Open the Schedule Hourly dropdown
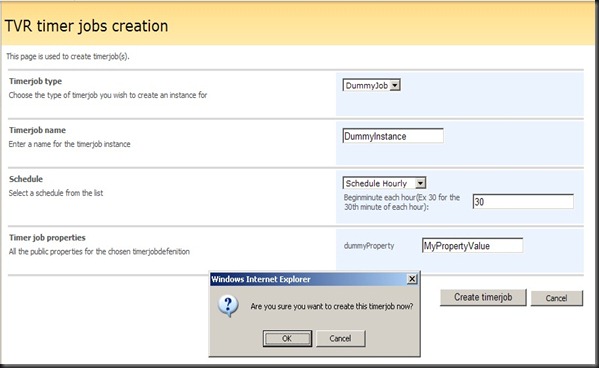The image size is (599, 368). point(384,183)
